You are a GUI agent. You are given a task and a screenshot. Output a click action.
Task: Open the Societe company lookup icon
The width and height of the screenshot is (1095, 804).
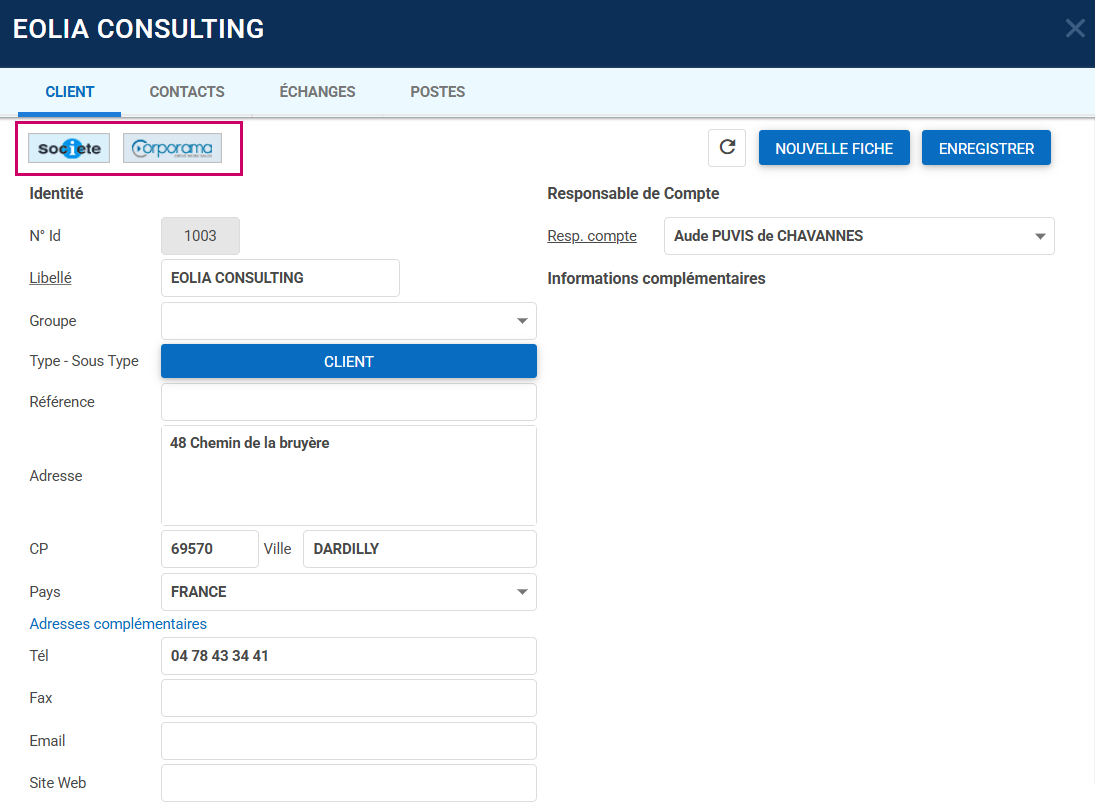69,149
